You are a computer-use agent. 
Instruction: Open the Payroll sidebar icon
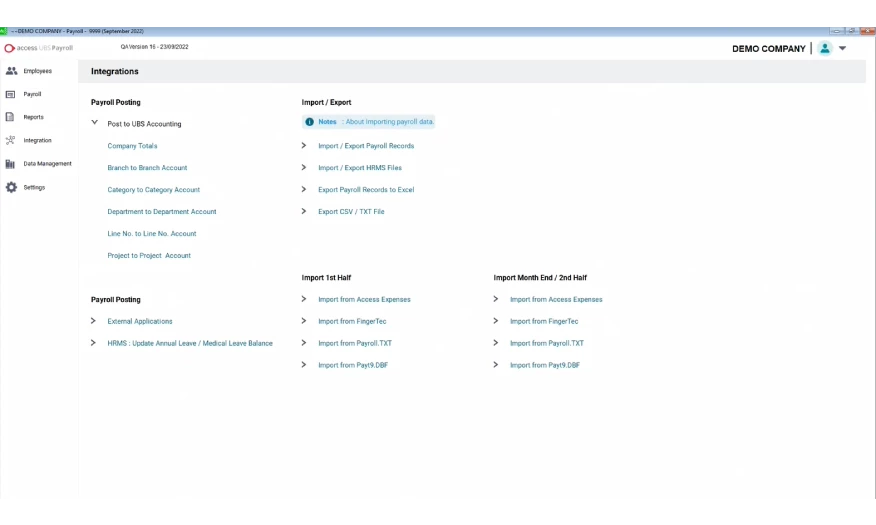(x=11, y=94)
